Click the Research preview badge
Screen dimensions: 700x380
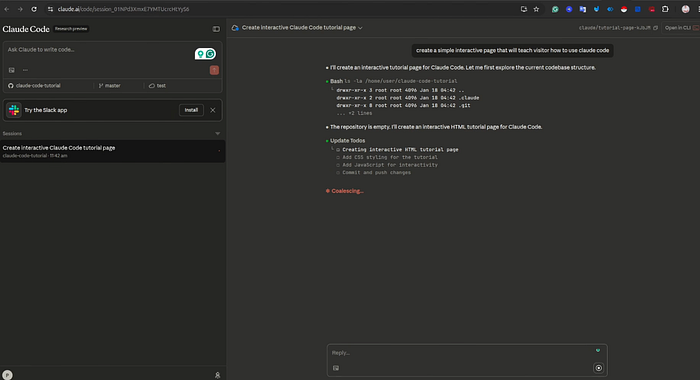click(71, 29)
